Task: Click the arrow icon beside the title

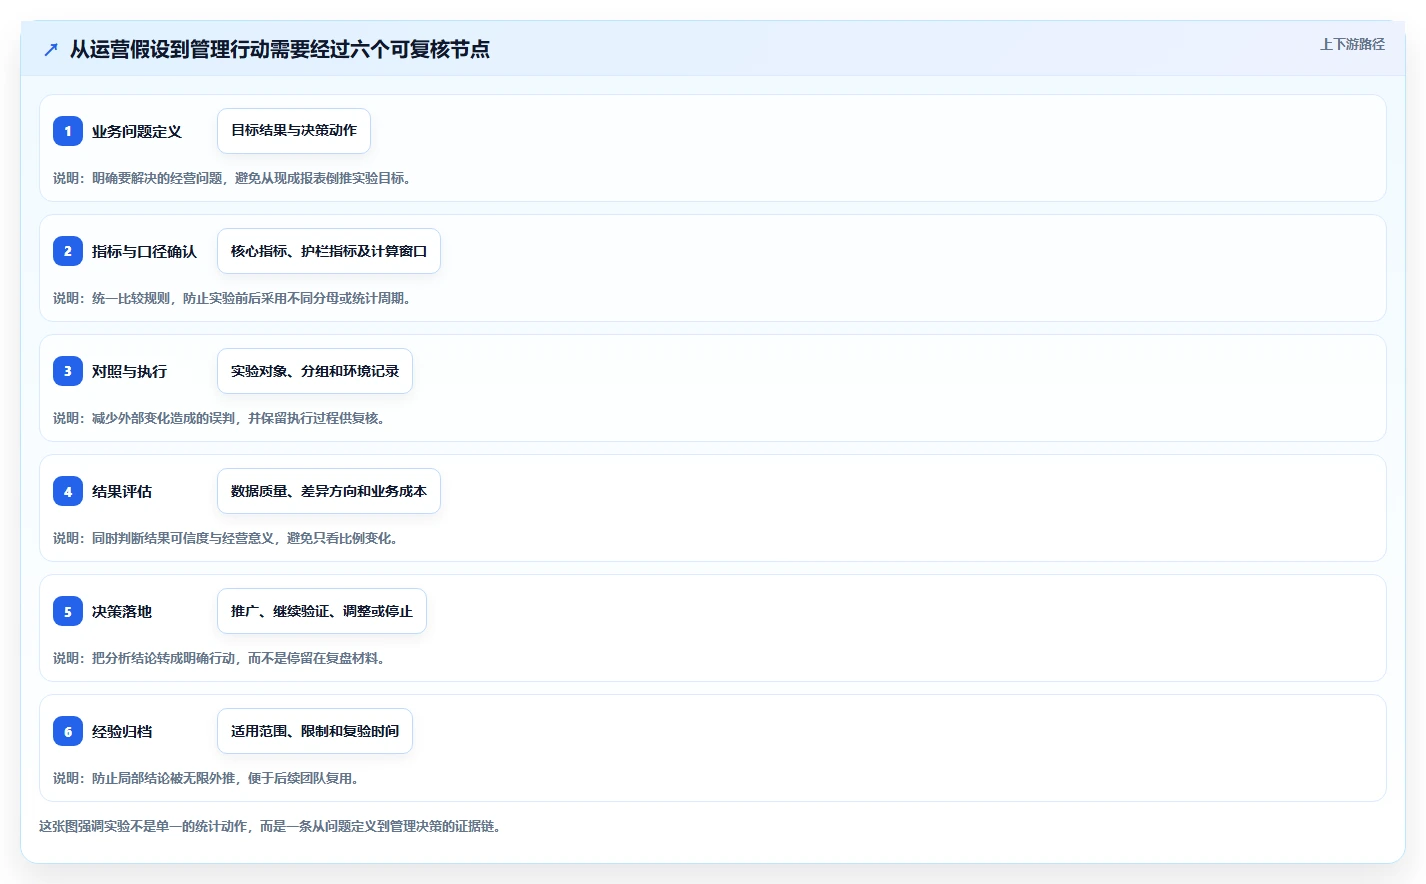Action: [x=51, y=49]
